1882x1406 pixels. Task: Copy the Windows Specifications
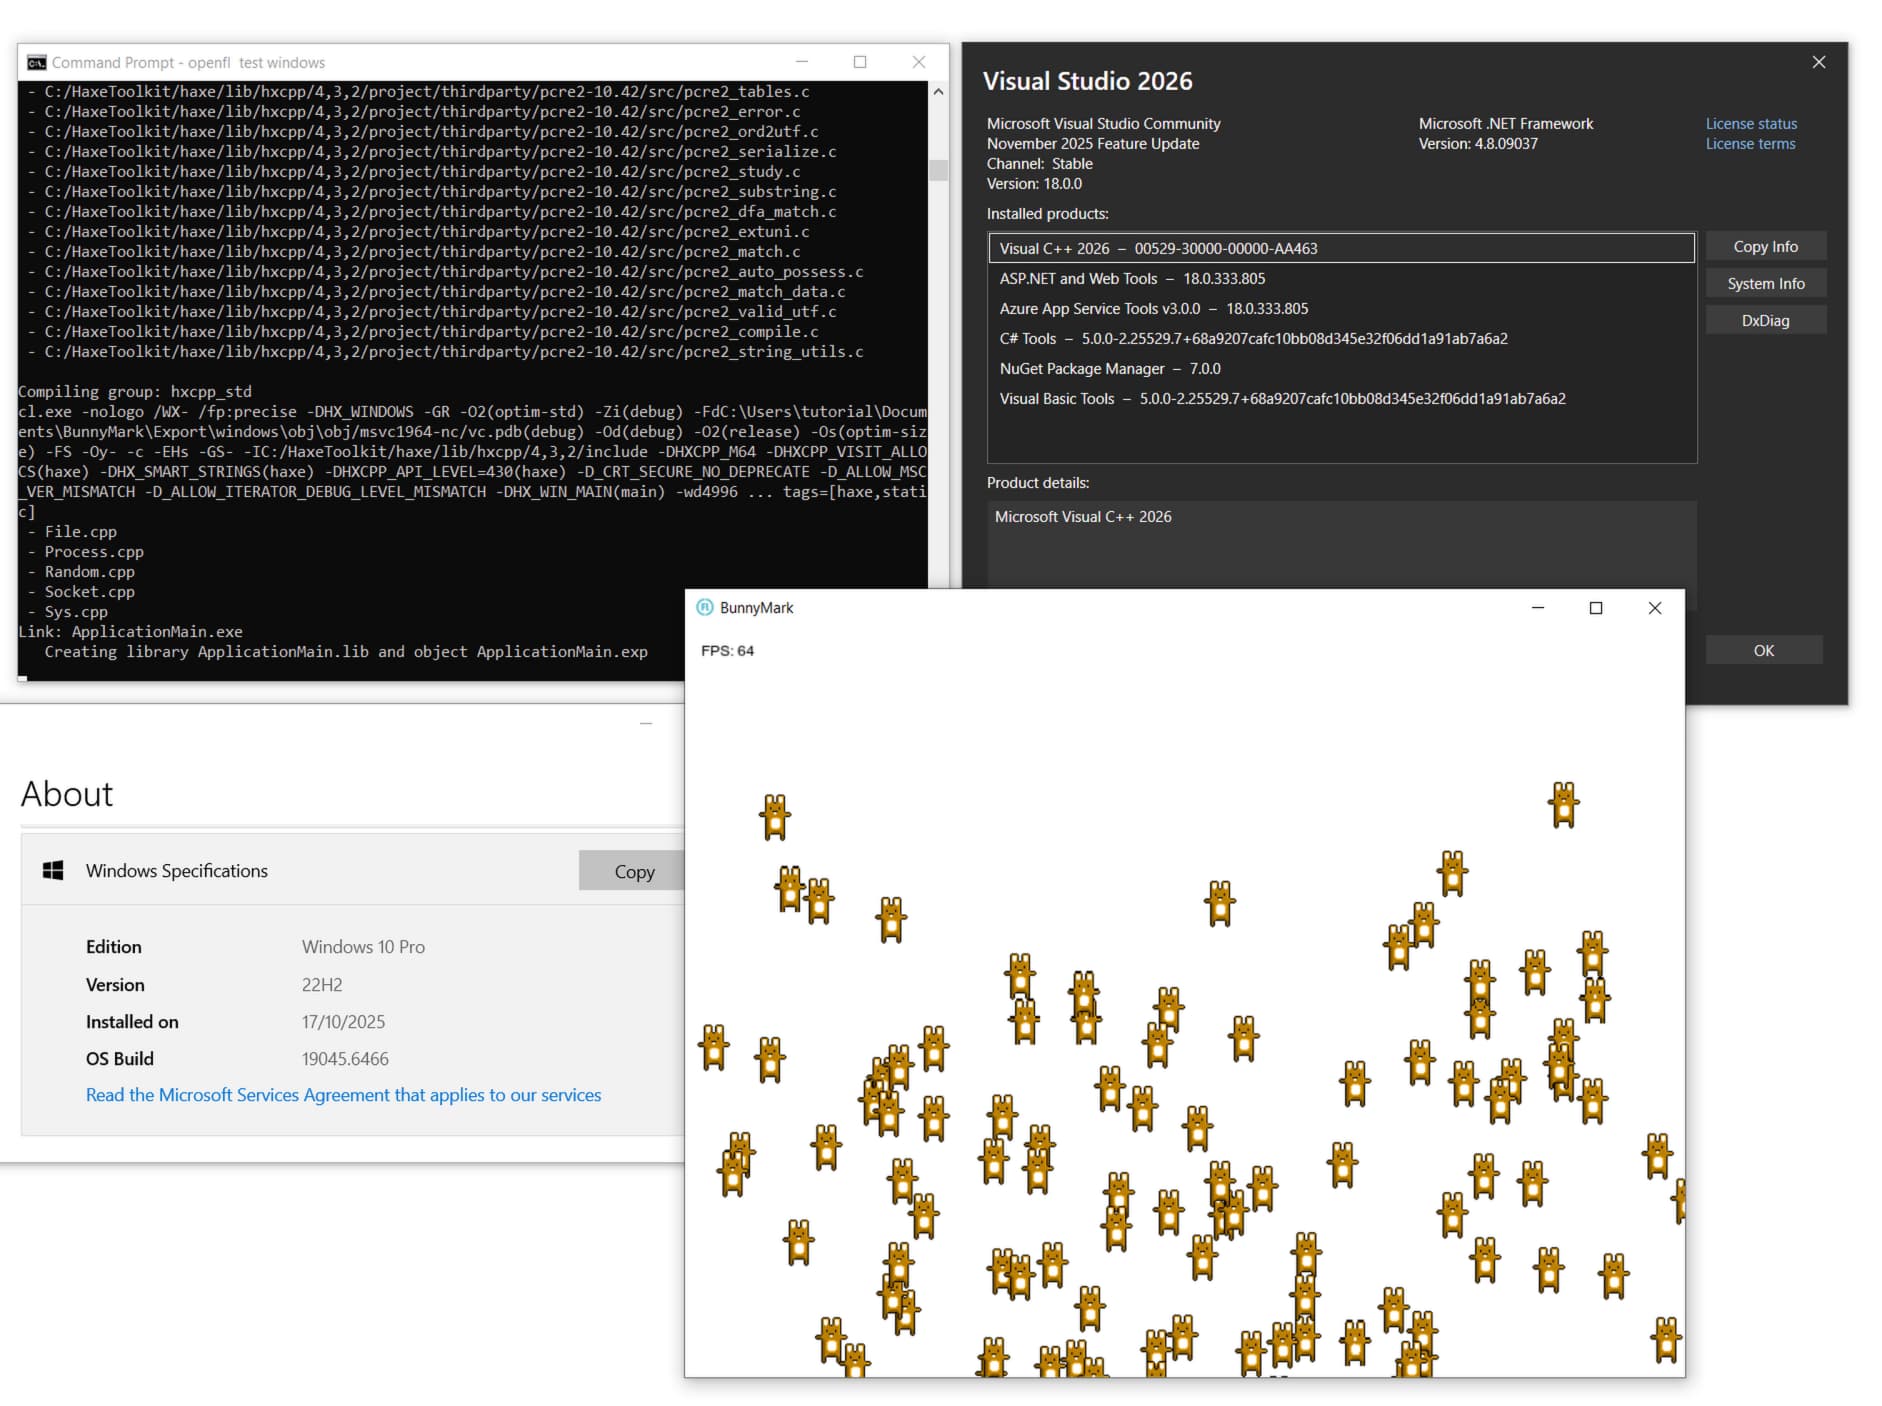633,872
